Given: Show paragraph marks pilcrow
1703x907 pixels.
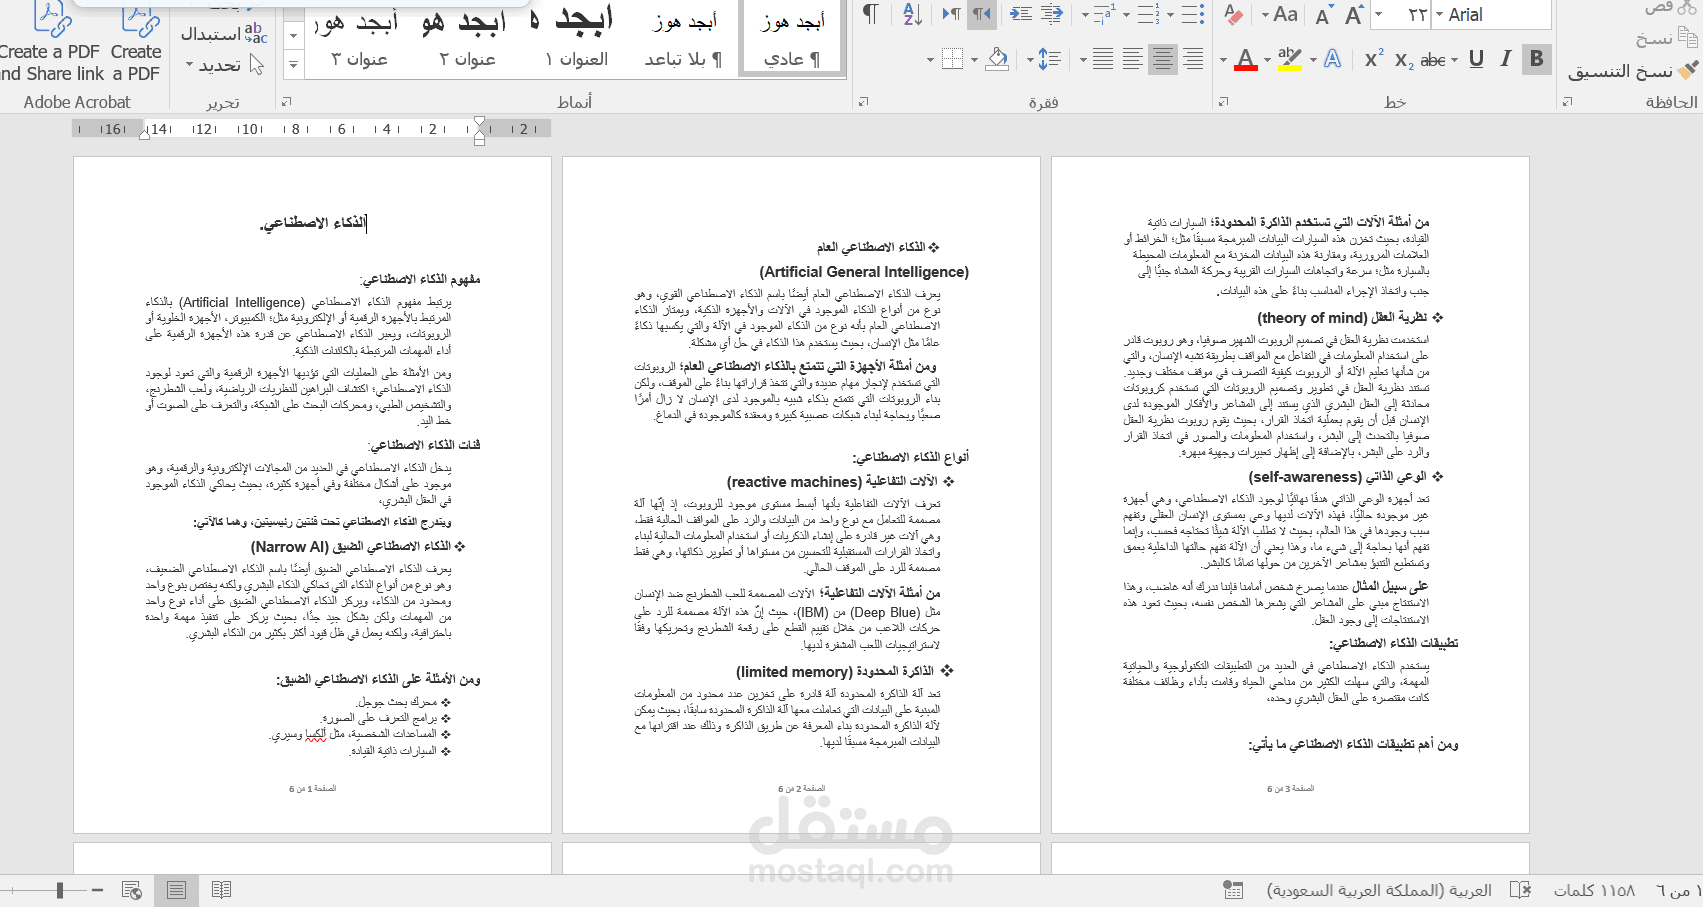Looking at the screenshot, I should click(x=871, y=14).
